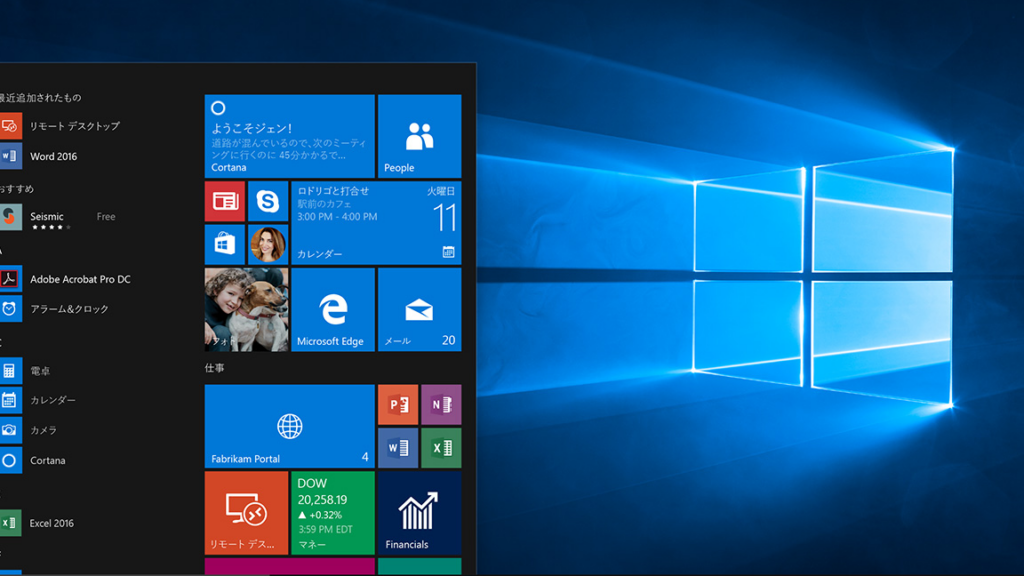The image size is (1024, 576).
Task: Click the woman's contact photo tile
Action: point(267,244)
